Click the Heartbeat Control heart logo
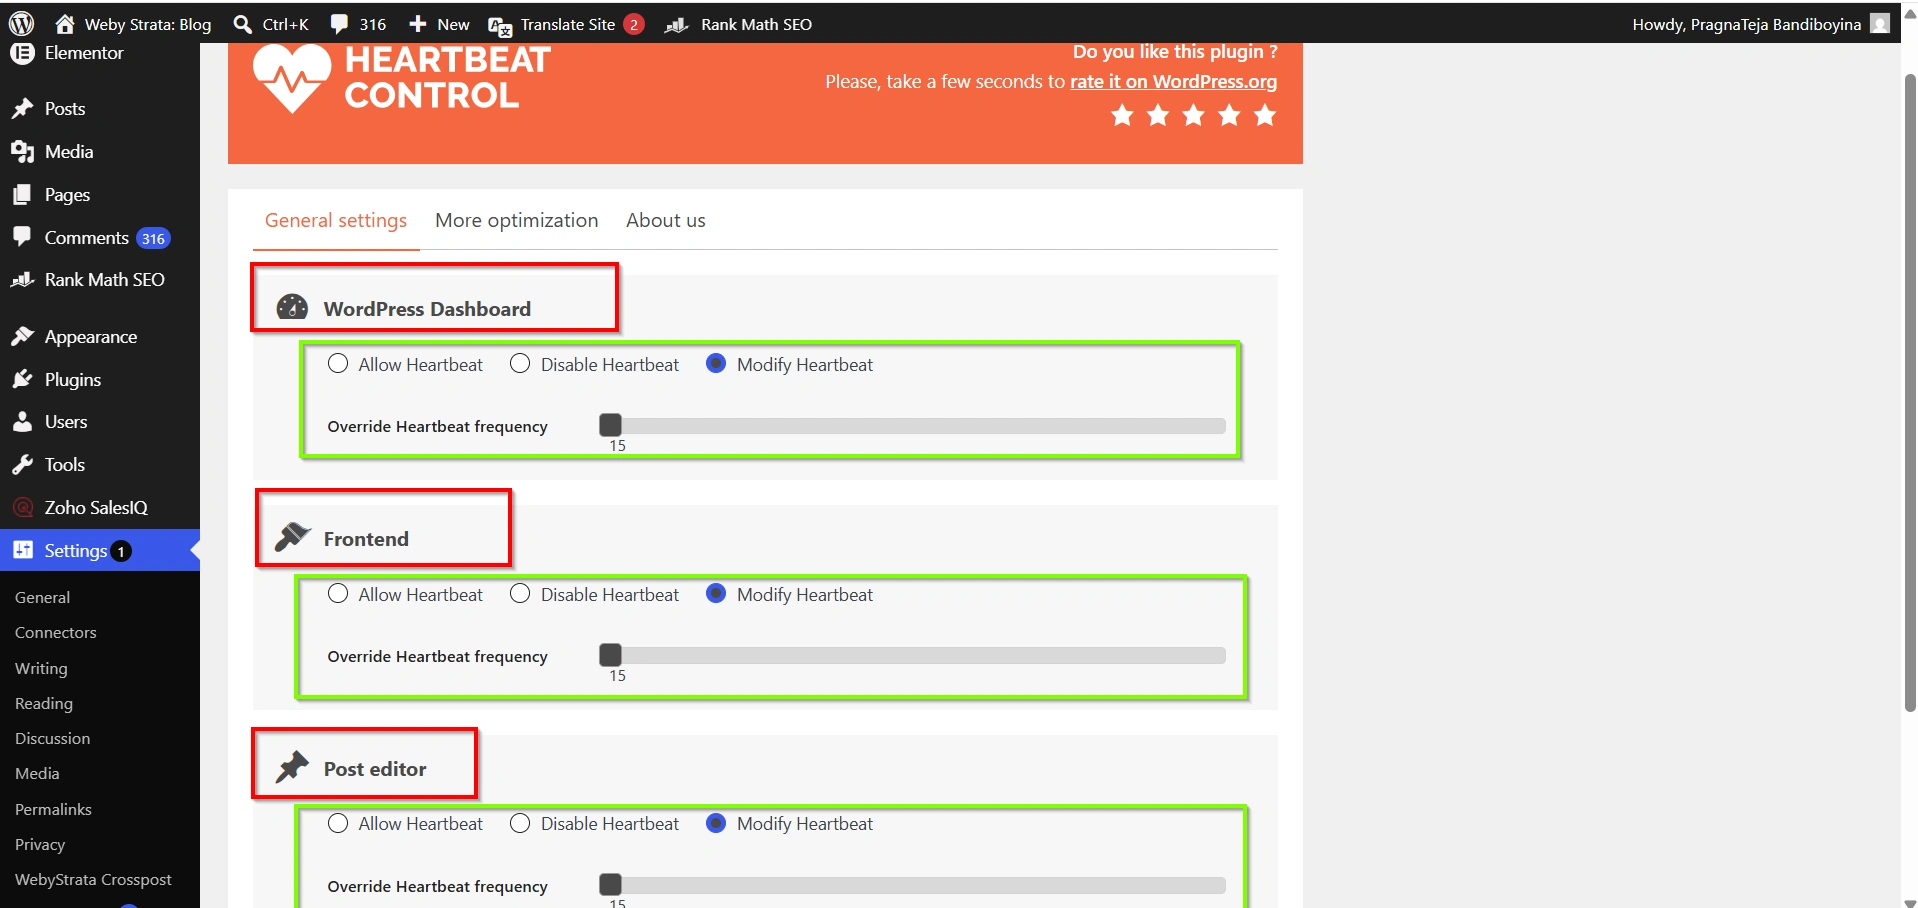The width and height of the screenshot is (1918, 908). [x=291, y=78]
